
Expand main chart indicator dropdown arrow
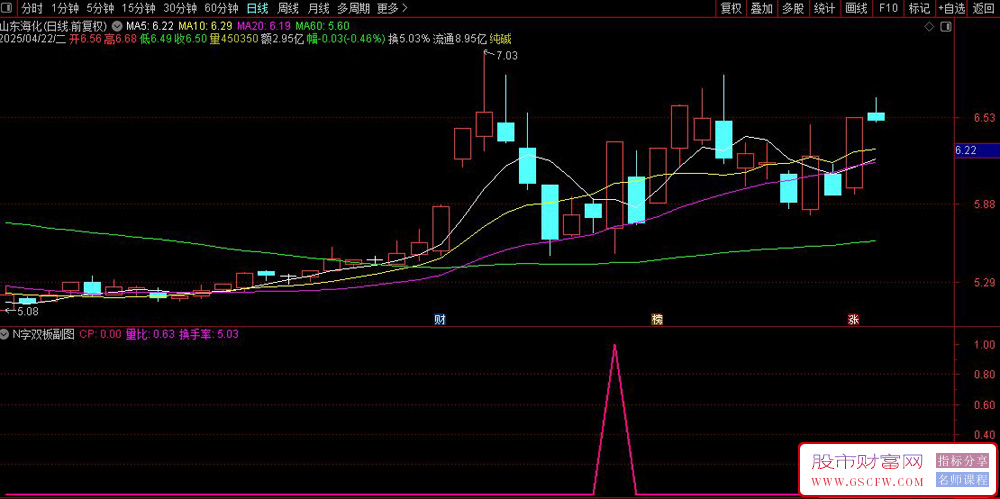click(117, 27)
